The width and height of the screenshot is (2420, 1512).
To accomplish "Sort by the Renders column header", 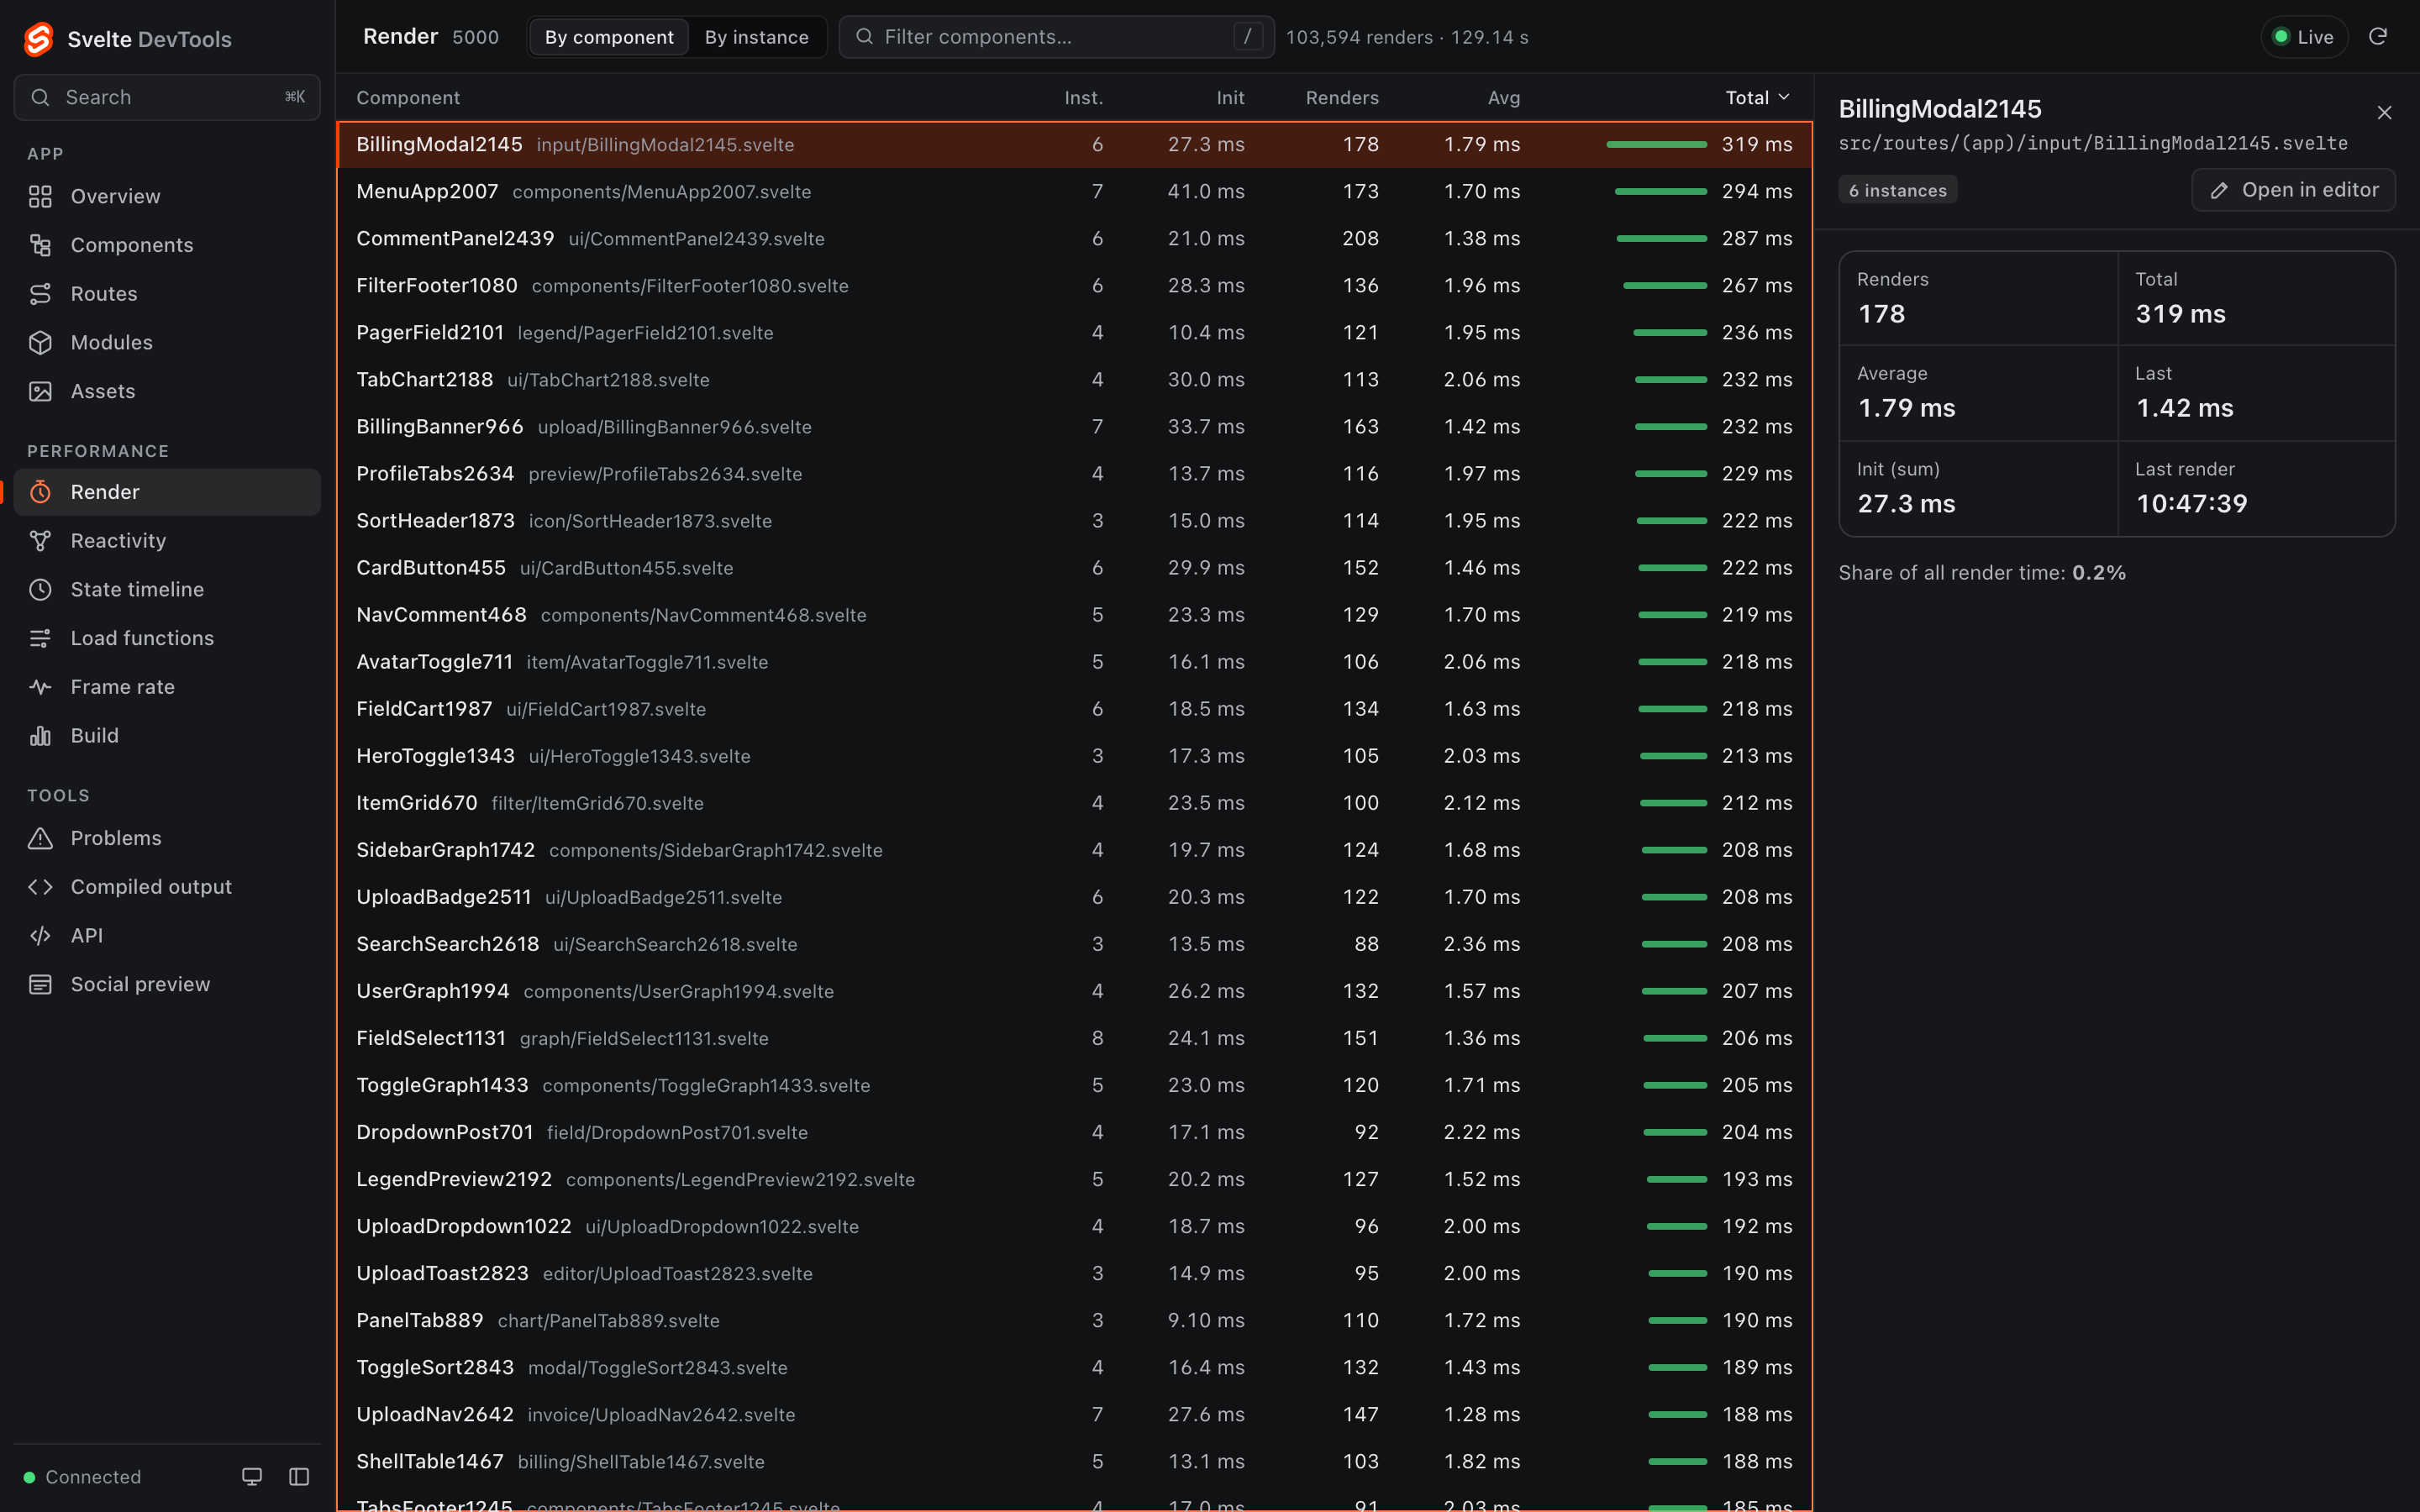I will tap(1342, 97).
